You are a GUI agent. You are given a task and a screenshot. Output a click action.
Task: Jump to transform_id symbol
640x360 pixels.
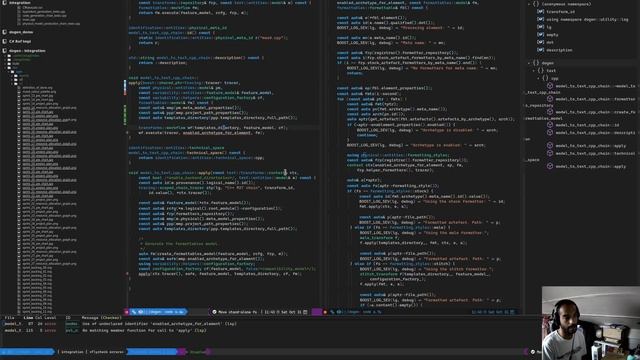560,11
